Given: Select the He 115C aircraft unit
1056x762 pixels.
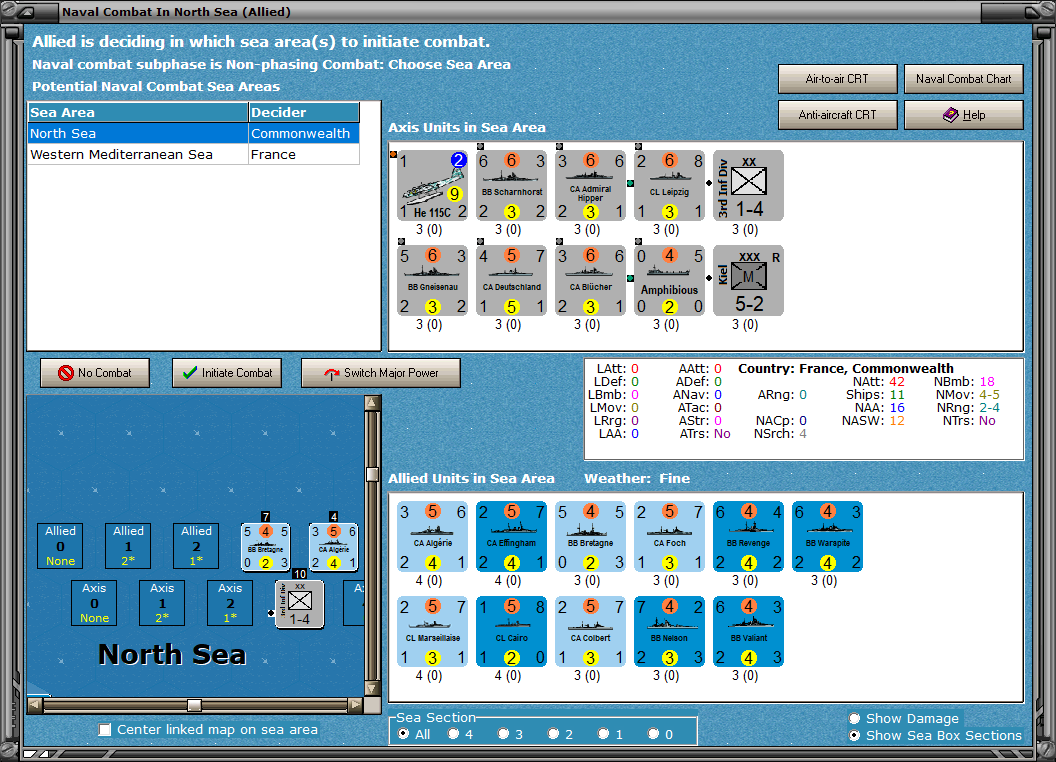Looking at the screenshot, I should coord(432,185).
